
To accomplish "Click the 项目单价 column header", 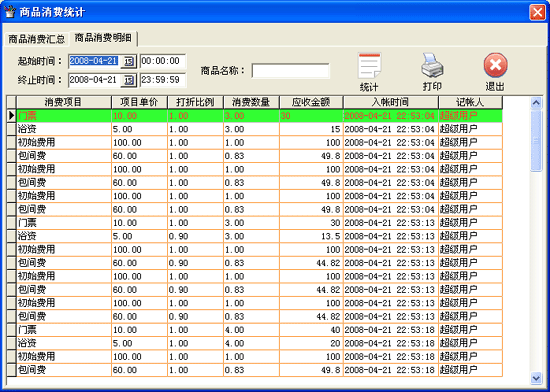I will click(x=139, y=102).
